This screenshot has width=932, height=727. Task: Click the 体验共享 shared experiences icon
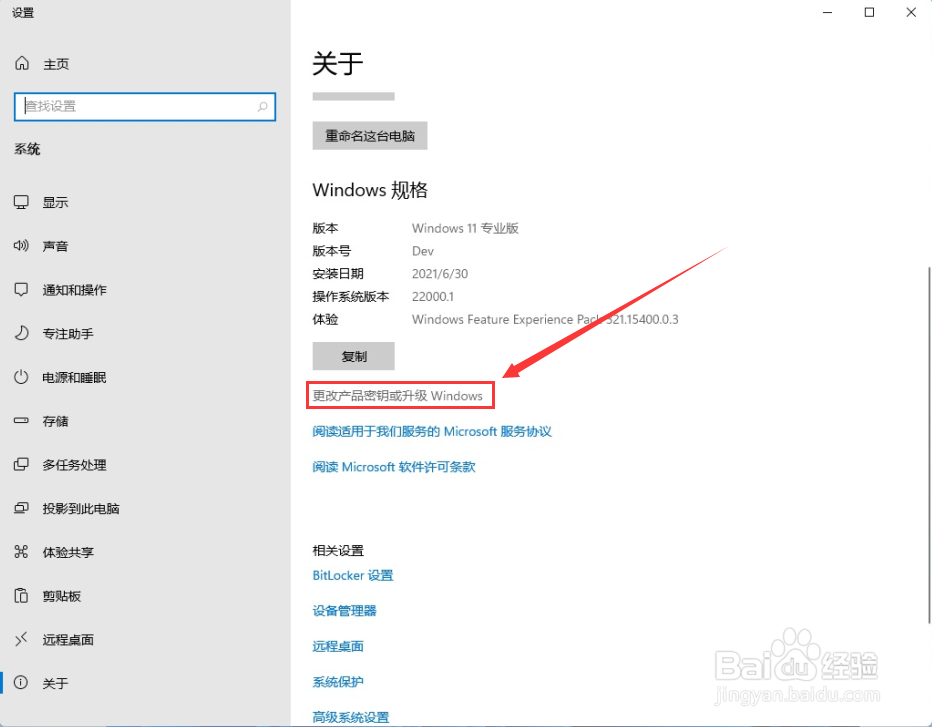click(x=22, y=551)
